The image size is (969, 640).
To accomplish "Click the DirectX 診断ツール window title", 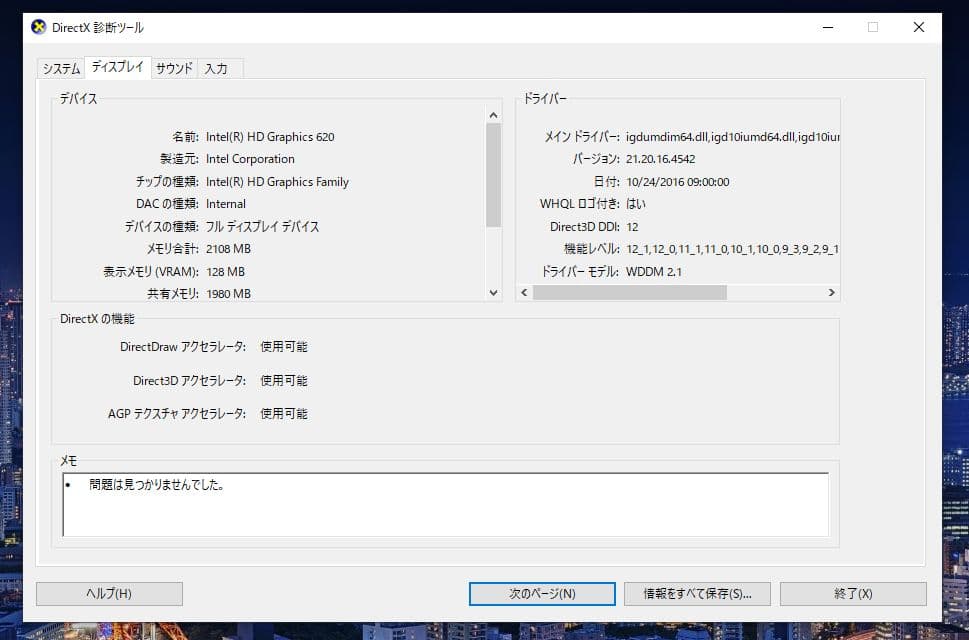I will [98, 27].
